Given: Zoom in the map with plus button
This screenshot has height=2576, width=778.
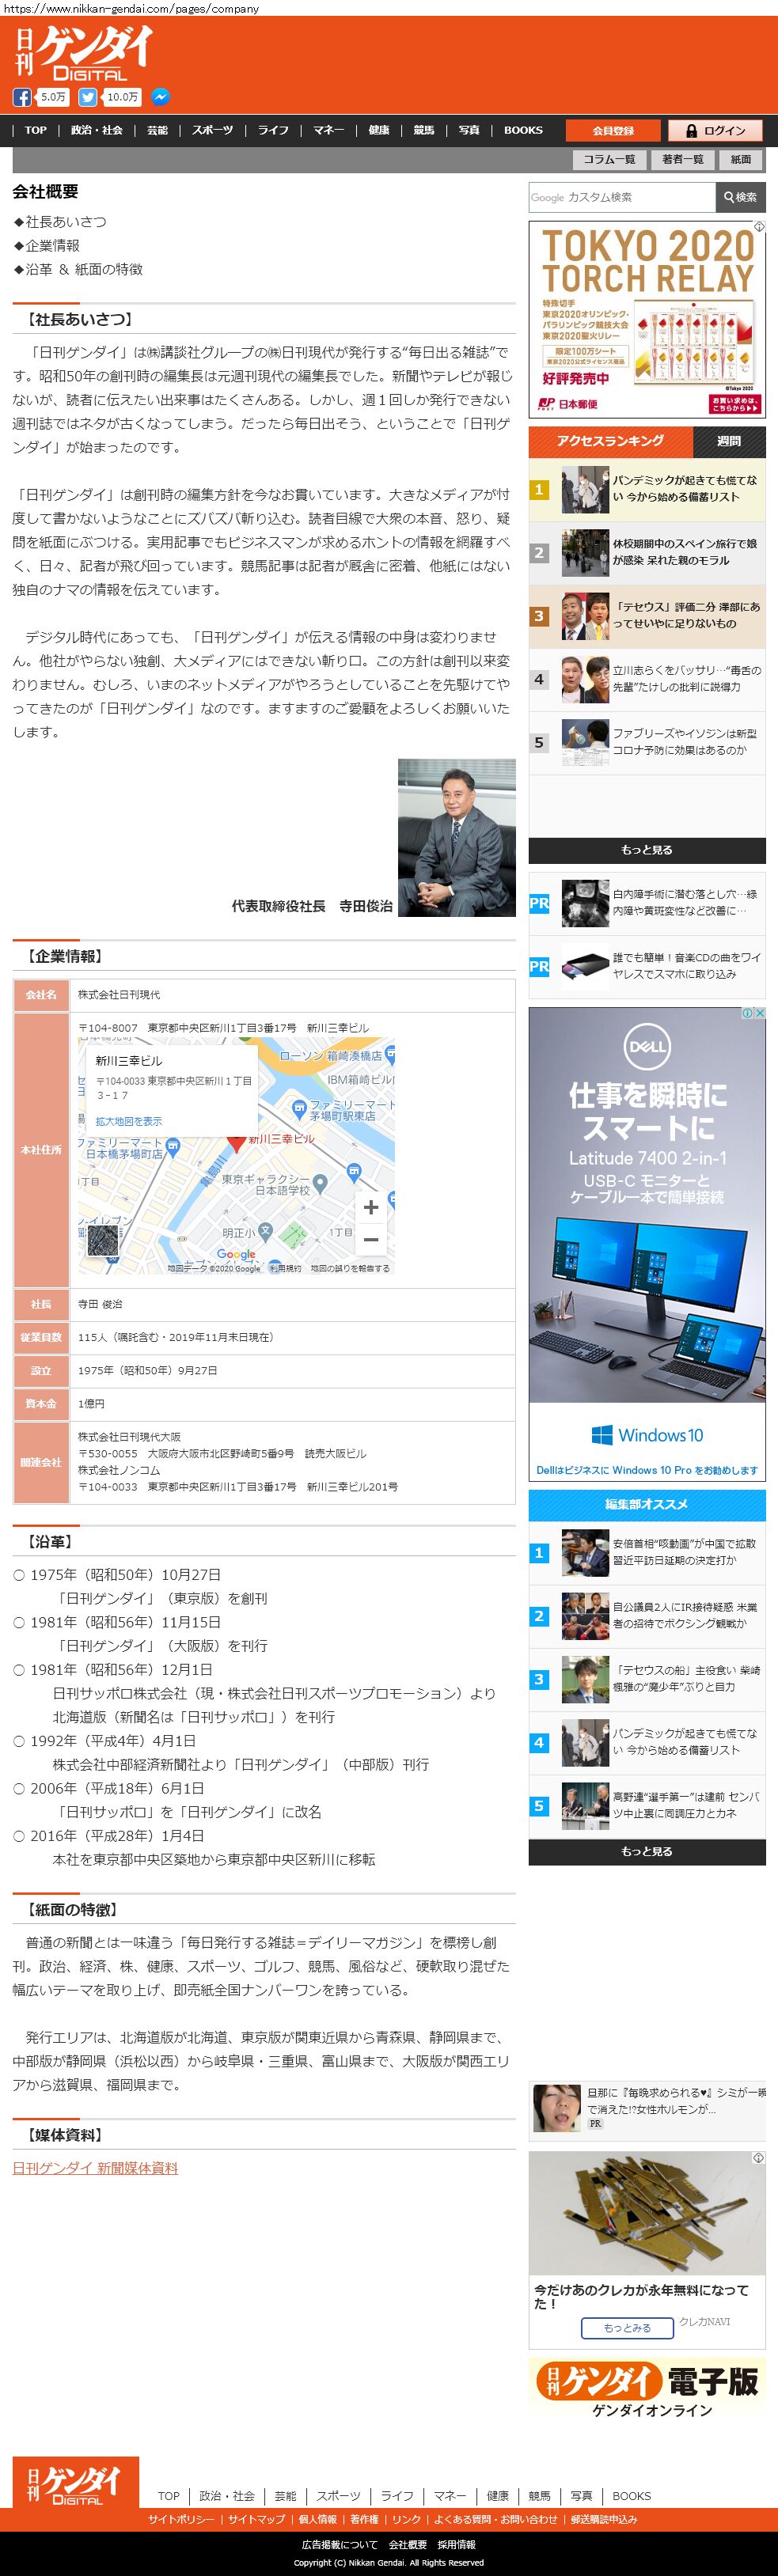Looking at the screenshot, I should pos(370,1207).
